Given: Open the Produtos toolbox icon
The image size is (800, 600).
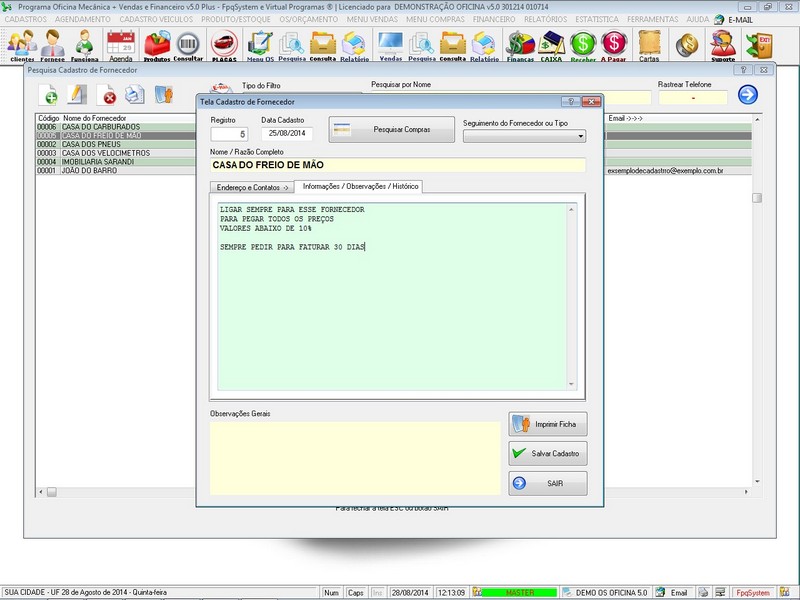Looking at the screenshot, I should tap(157, 45).
